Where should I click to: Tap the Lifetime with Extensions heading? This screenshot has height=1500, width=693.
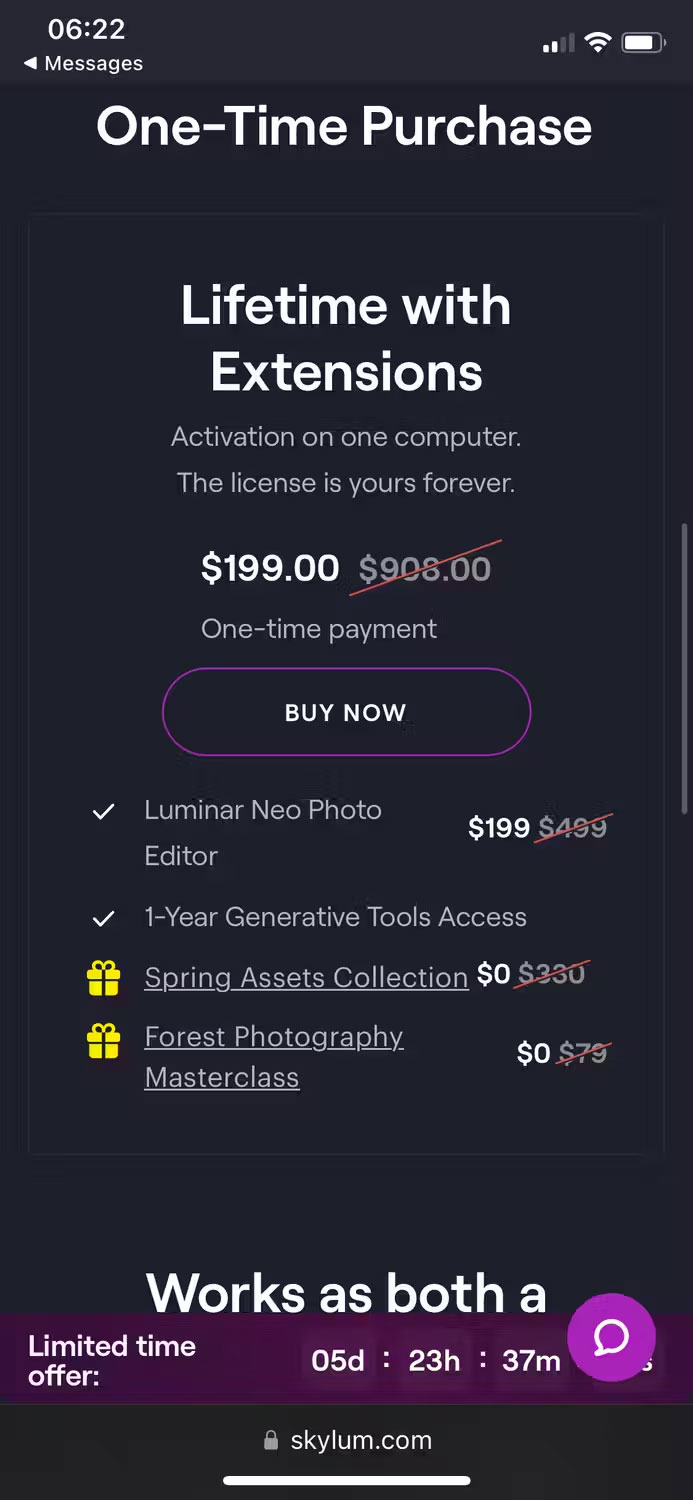point(346,338)
